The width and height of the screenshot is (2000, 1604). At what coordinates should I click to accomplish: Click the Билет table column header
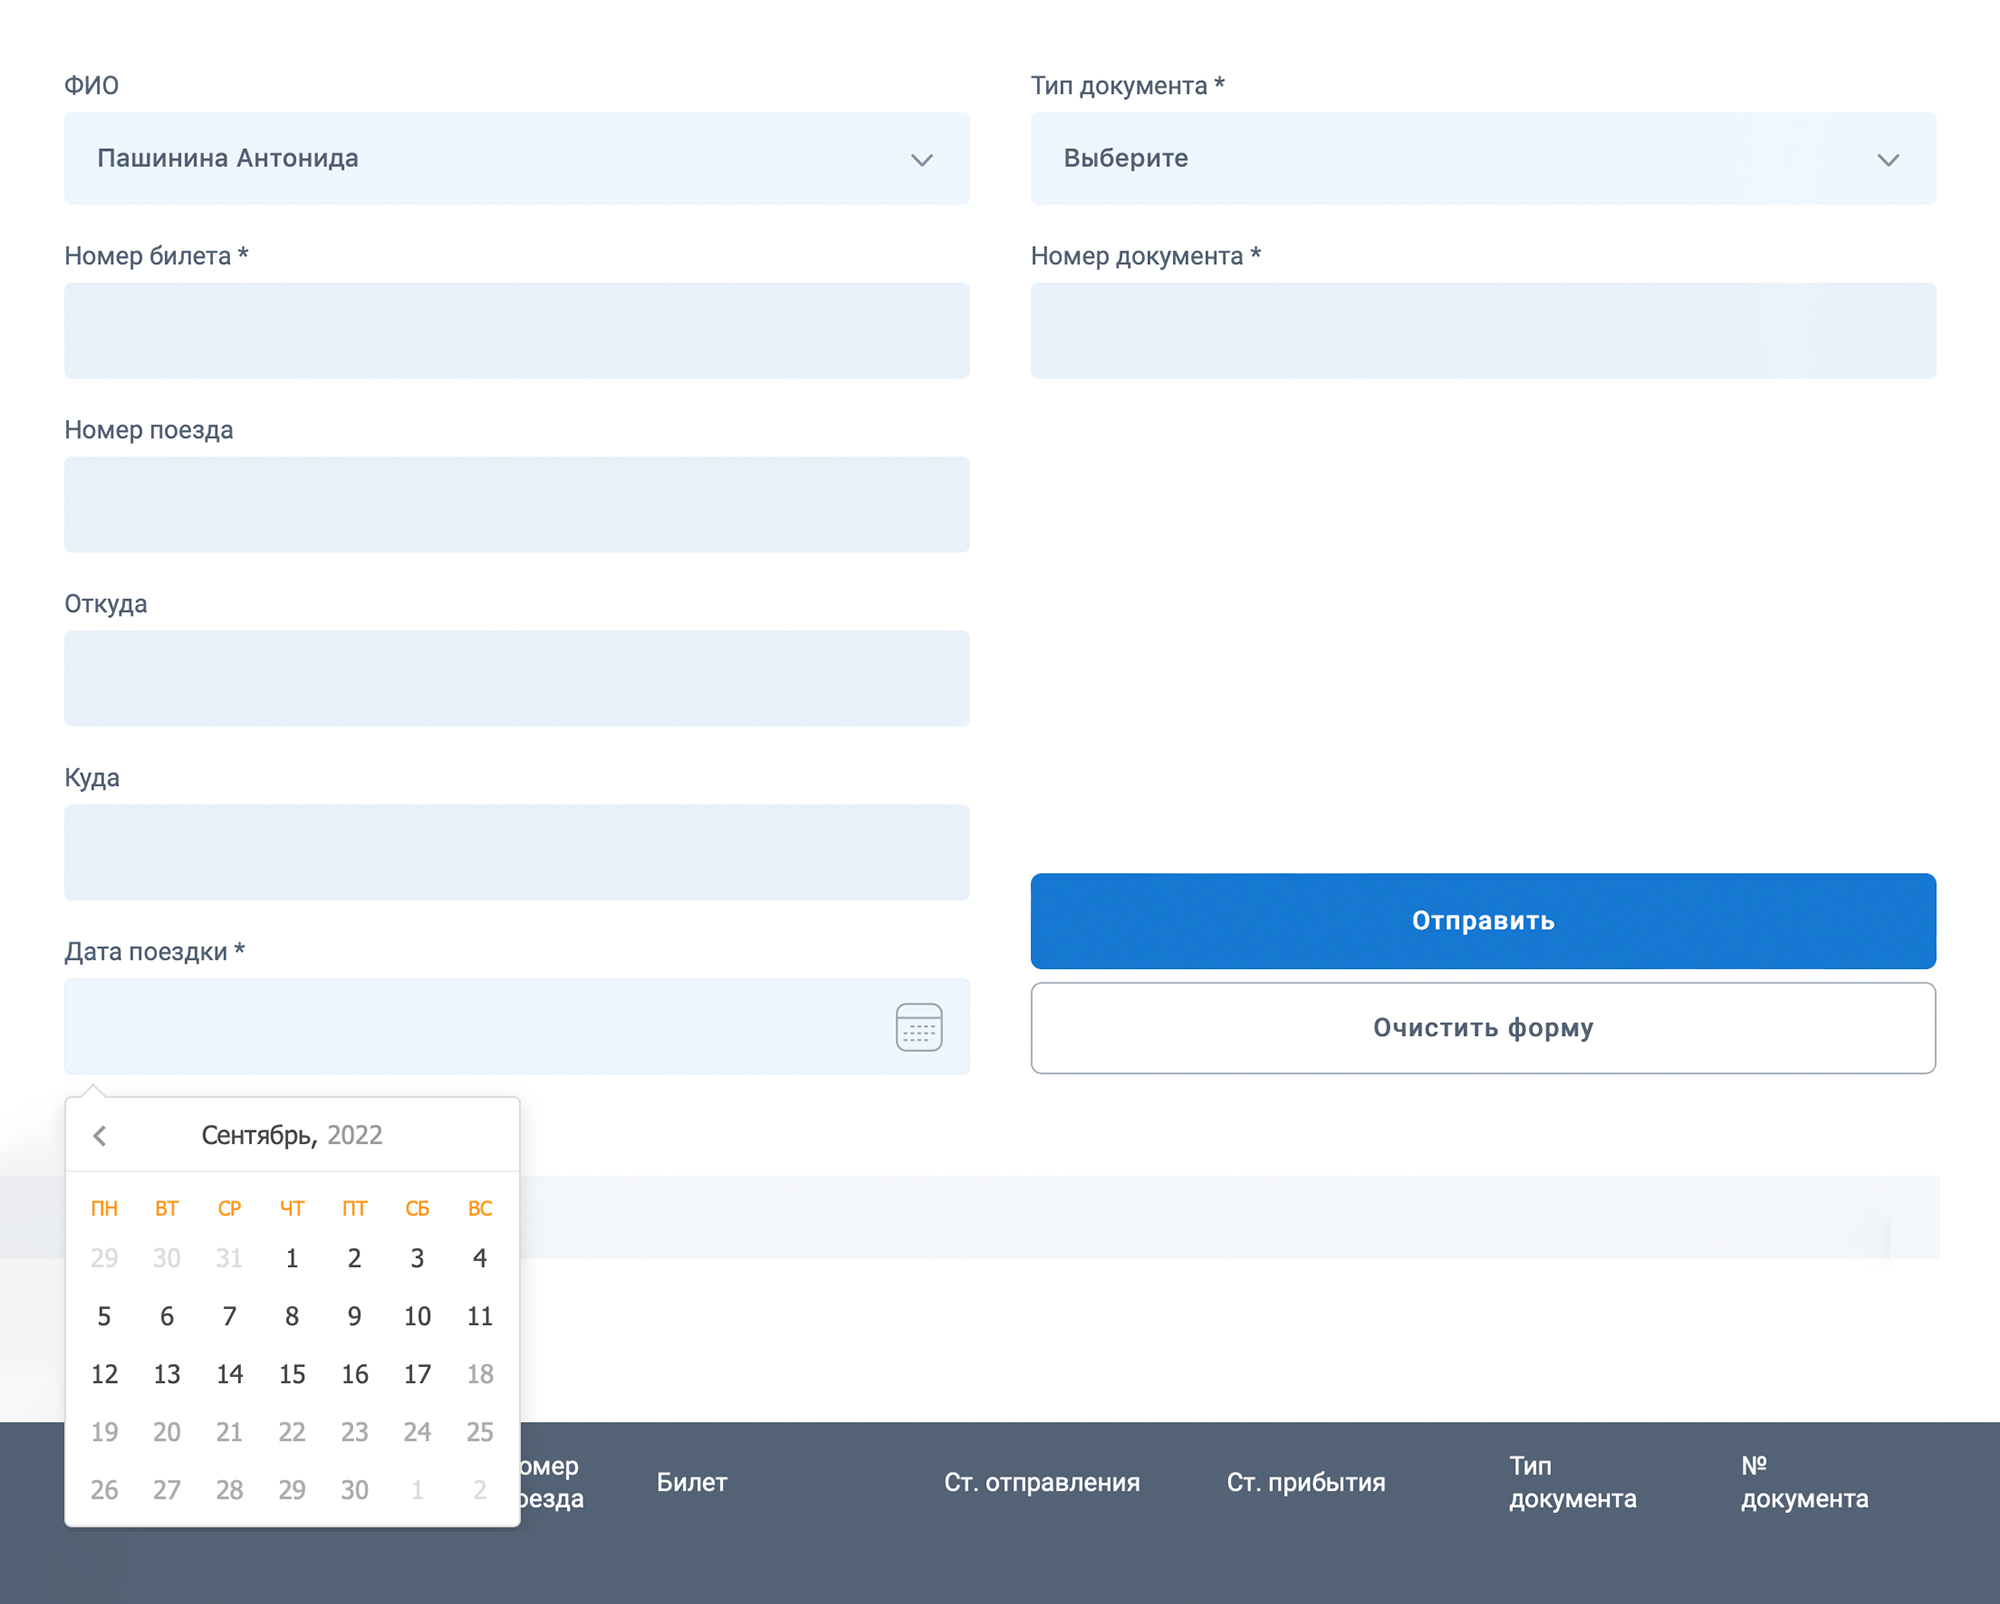click(x=692, y=1482)
